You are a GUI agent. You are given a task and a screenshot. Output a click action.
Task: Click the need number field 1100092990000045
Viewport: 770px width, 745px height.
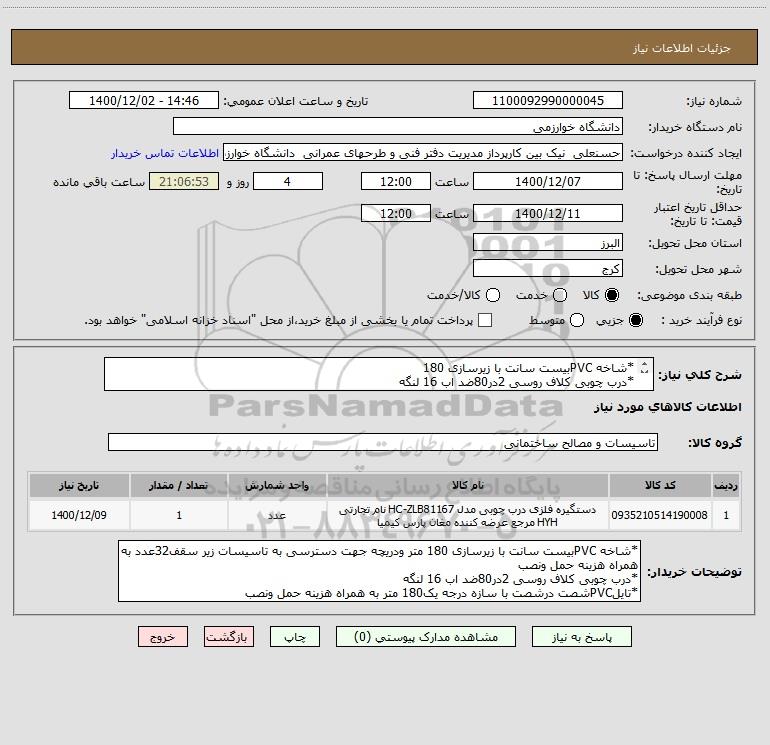(x=548, y=100)
